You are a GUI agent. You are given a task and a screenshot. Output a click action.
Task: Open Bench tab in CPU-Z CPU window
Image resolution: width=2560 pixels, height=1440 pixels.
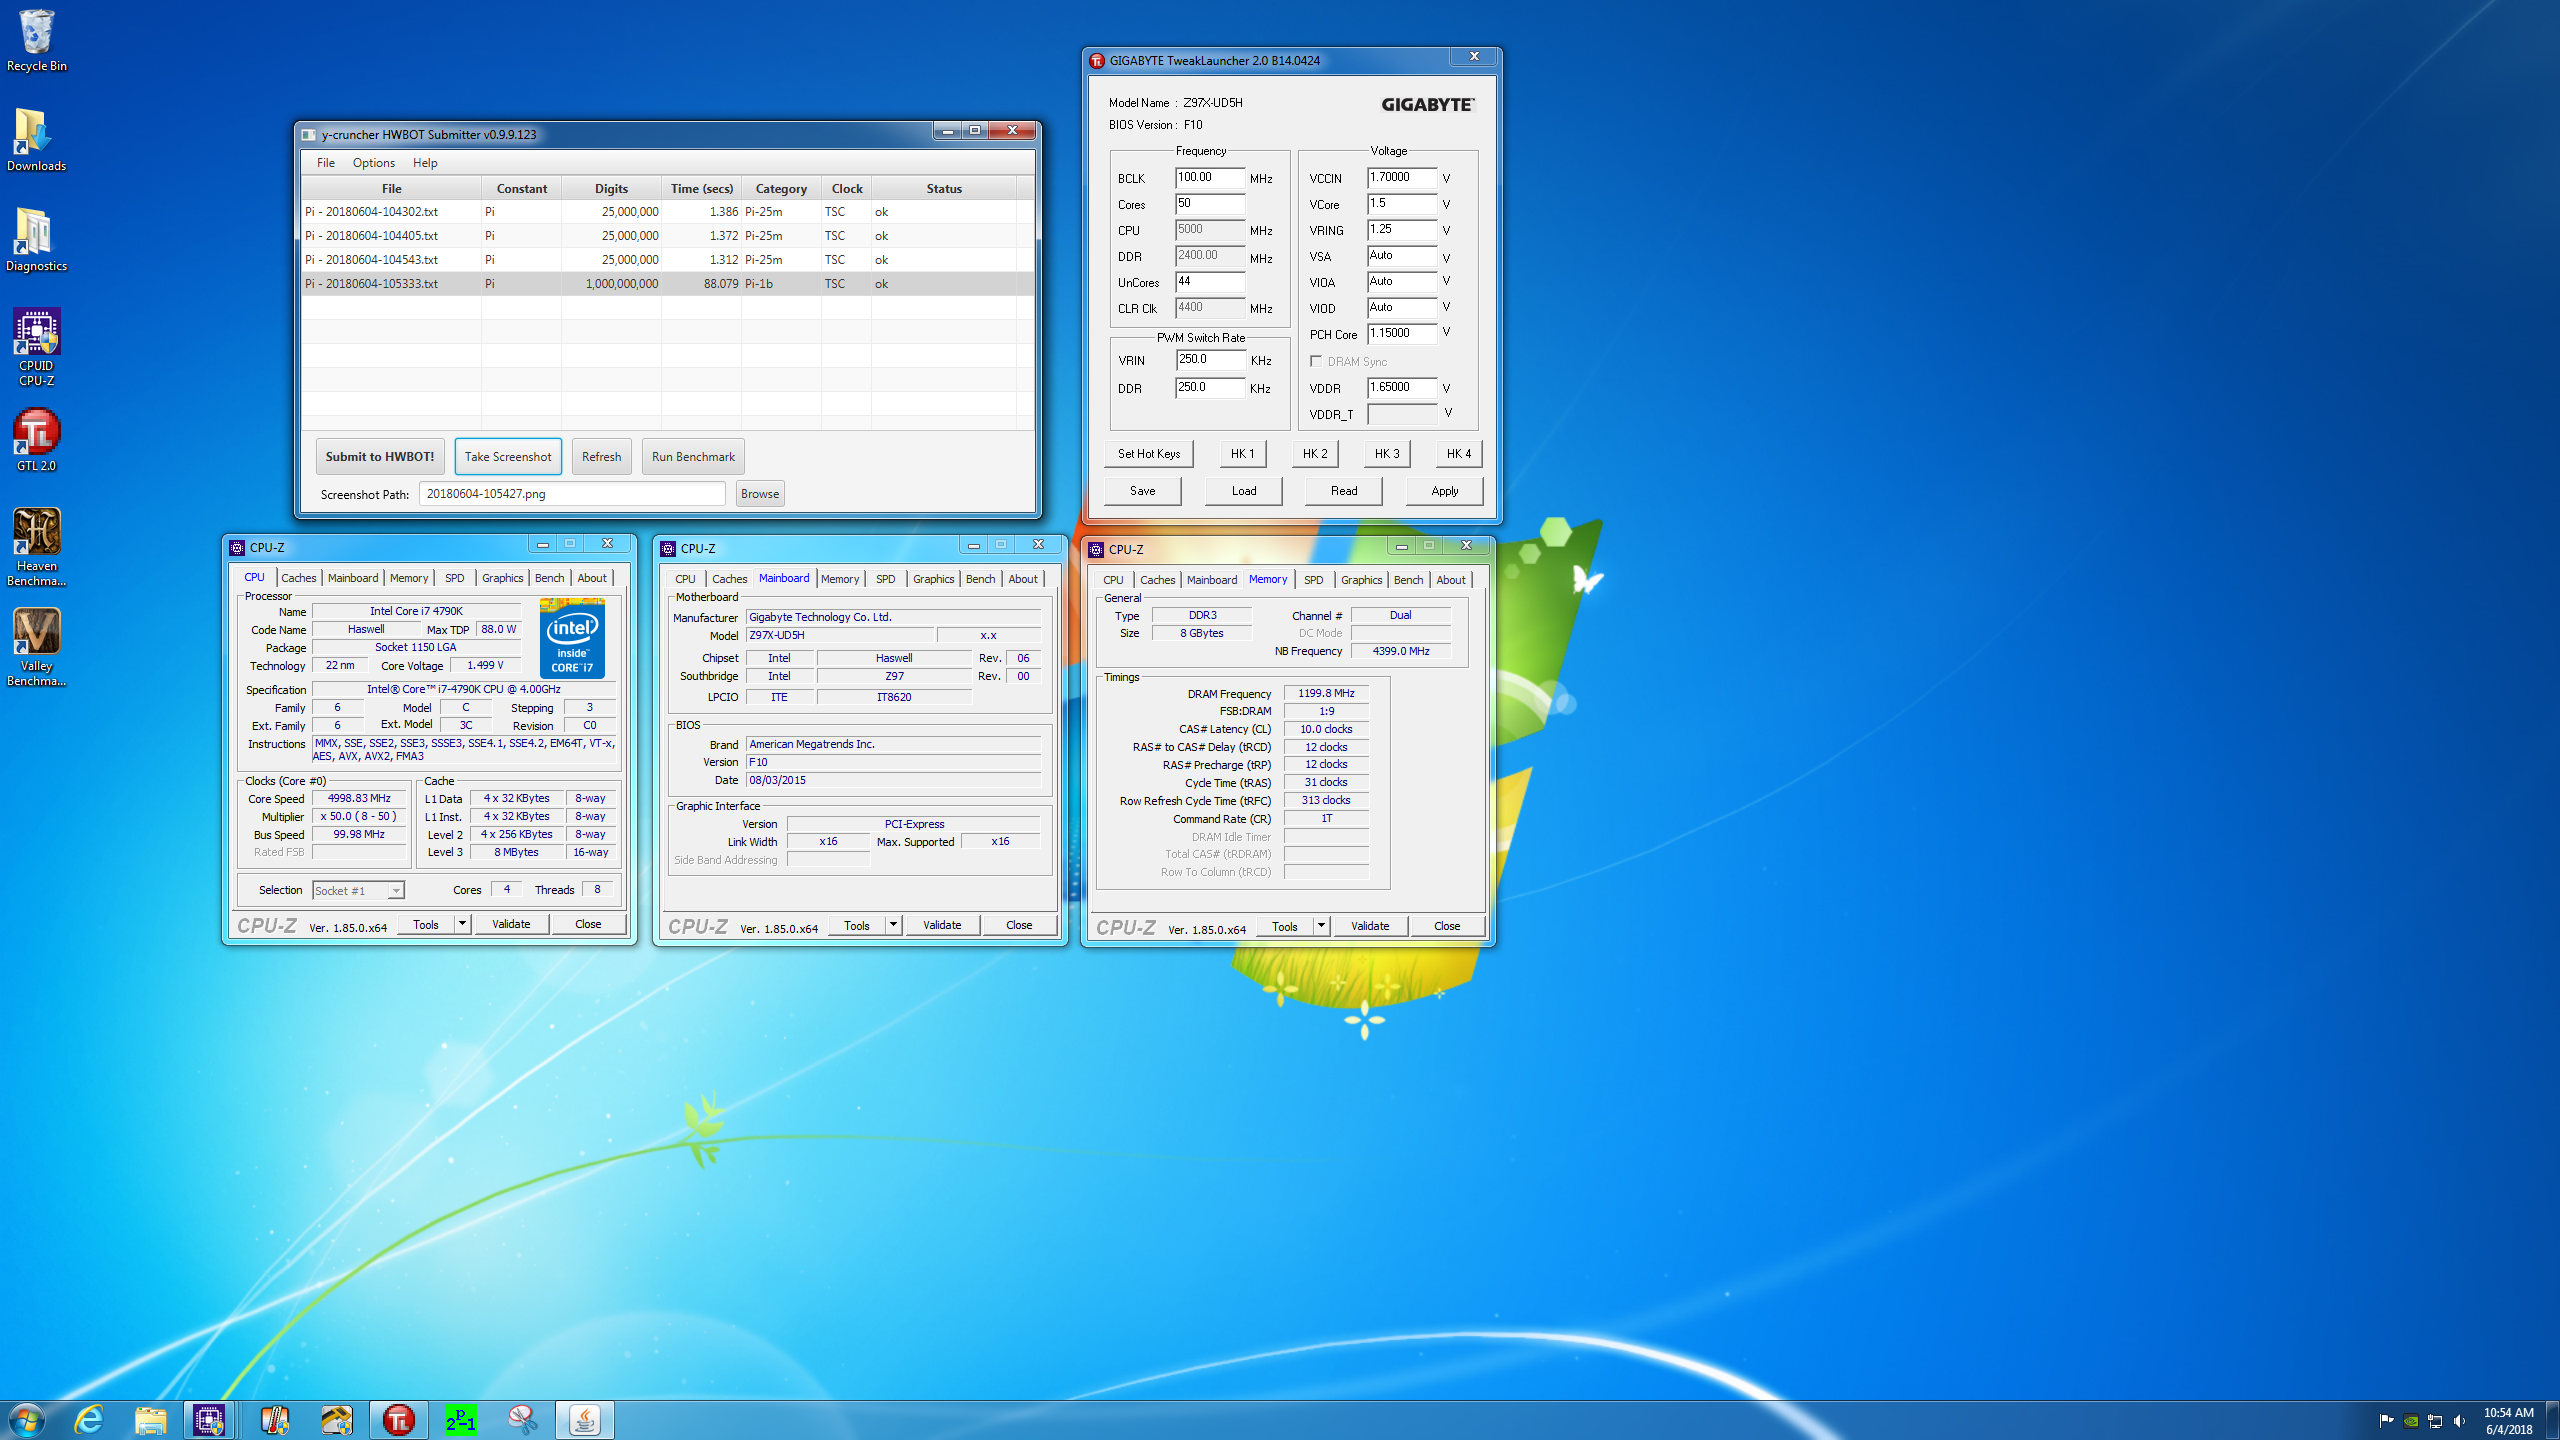[x=549, y=578]
